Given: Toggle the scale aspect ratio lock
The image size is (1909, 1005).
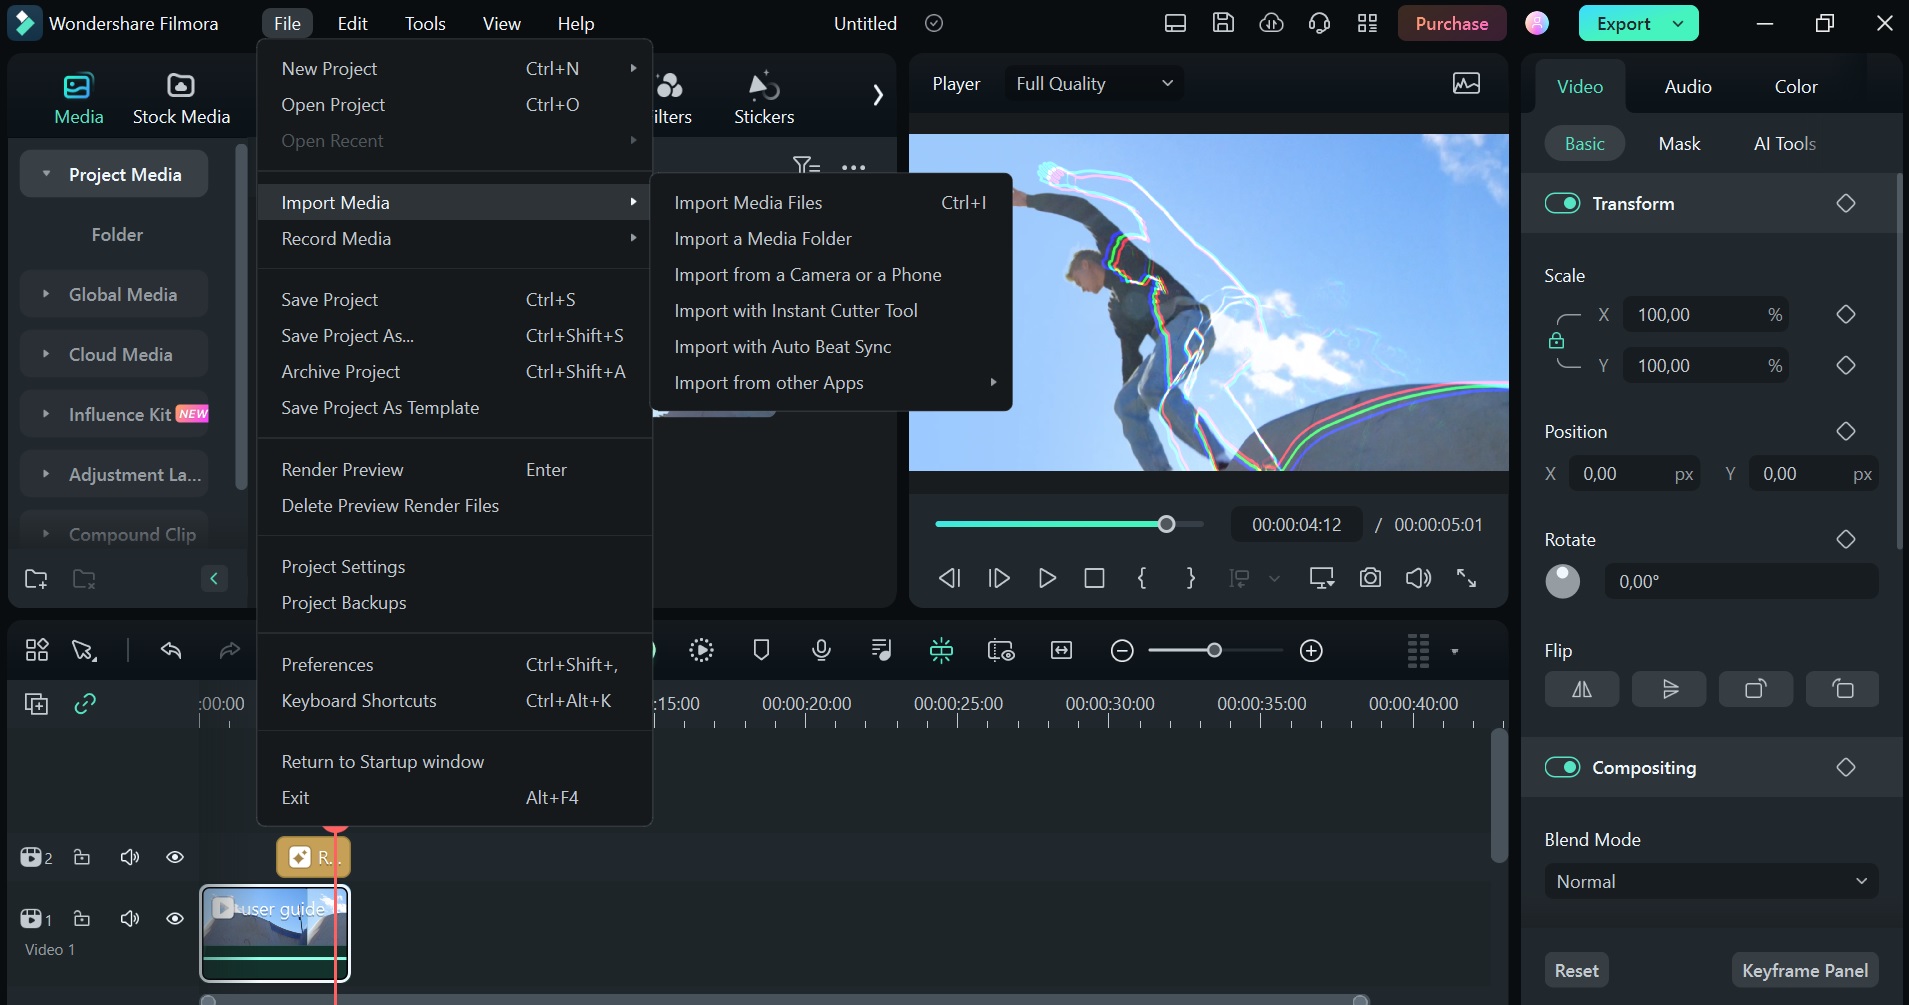Looking at the screenshot, I should (1556, 340).
